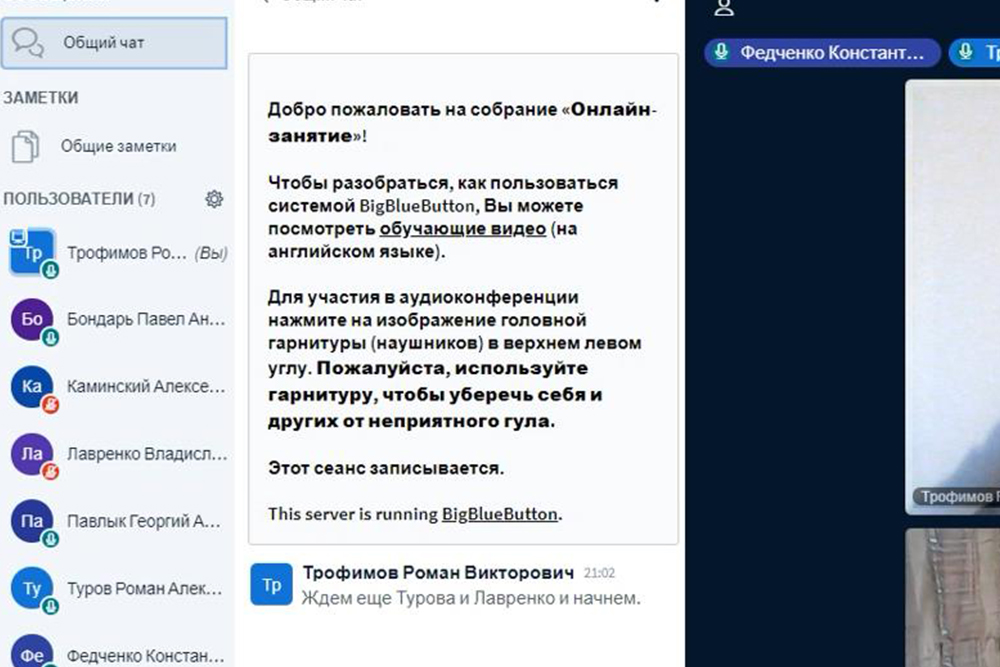
Task: Click Бондарь Павел's 'Бо' avatar icon
Action: (x=31, y=320)
